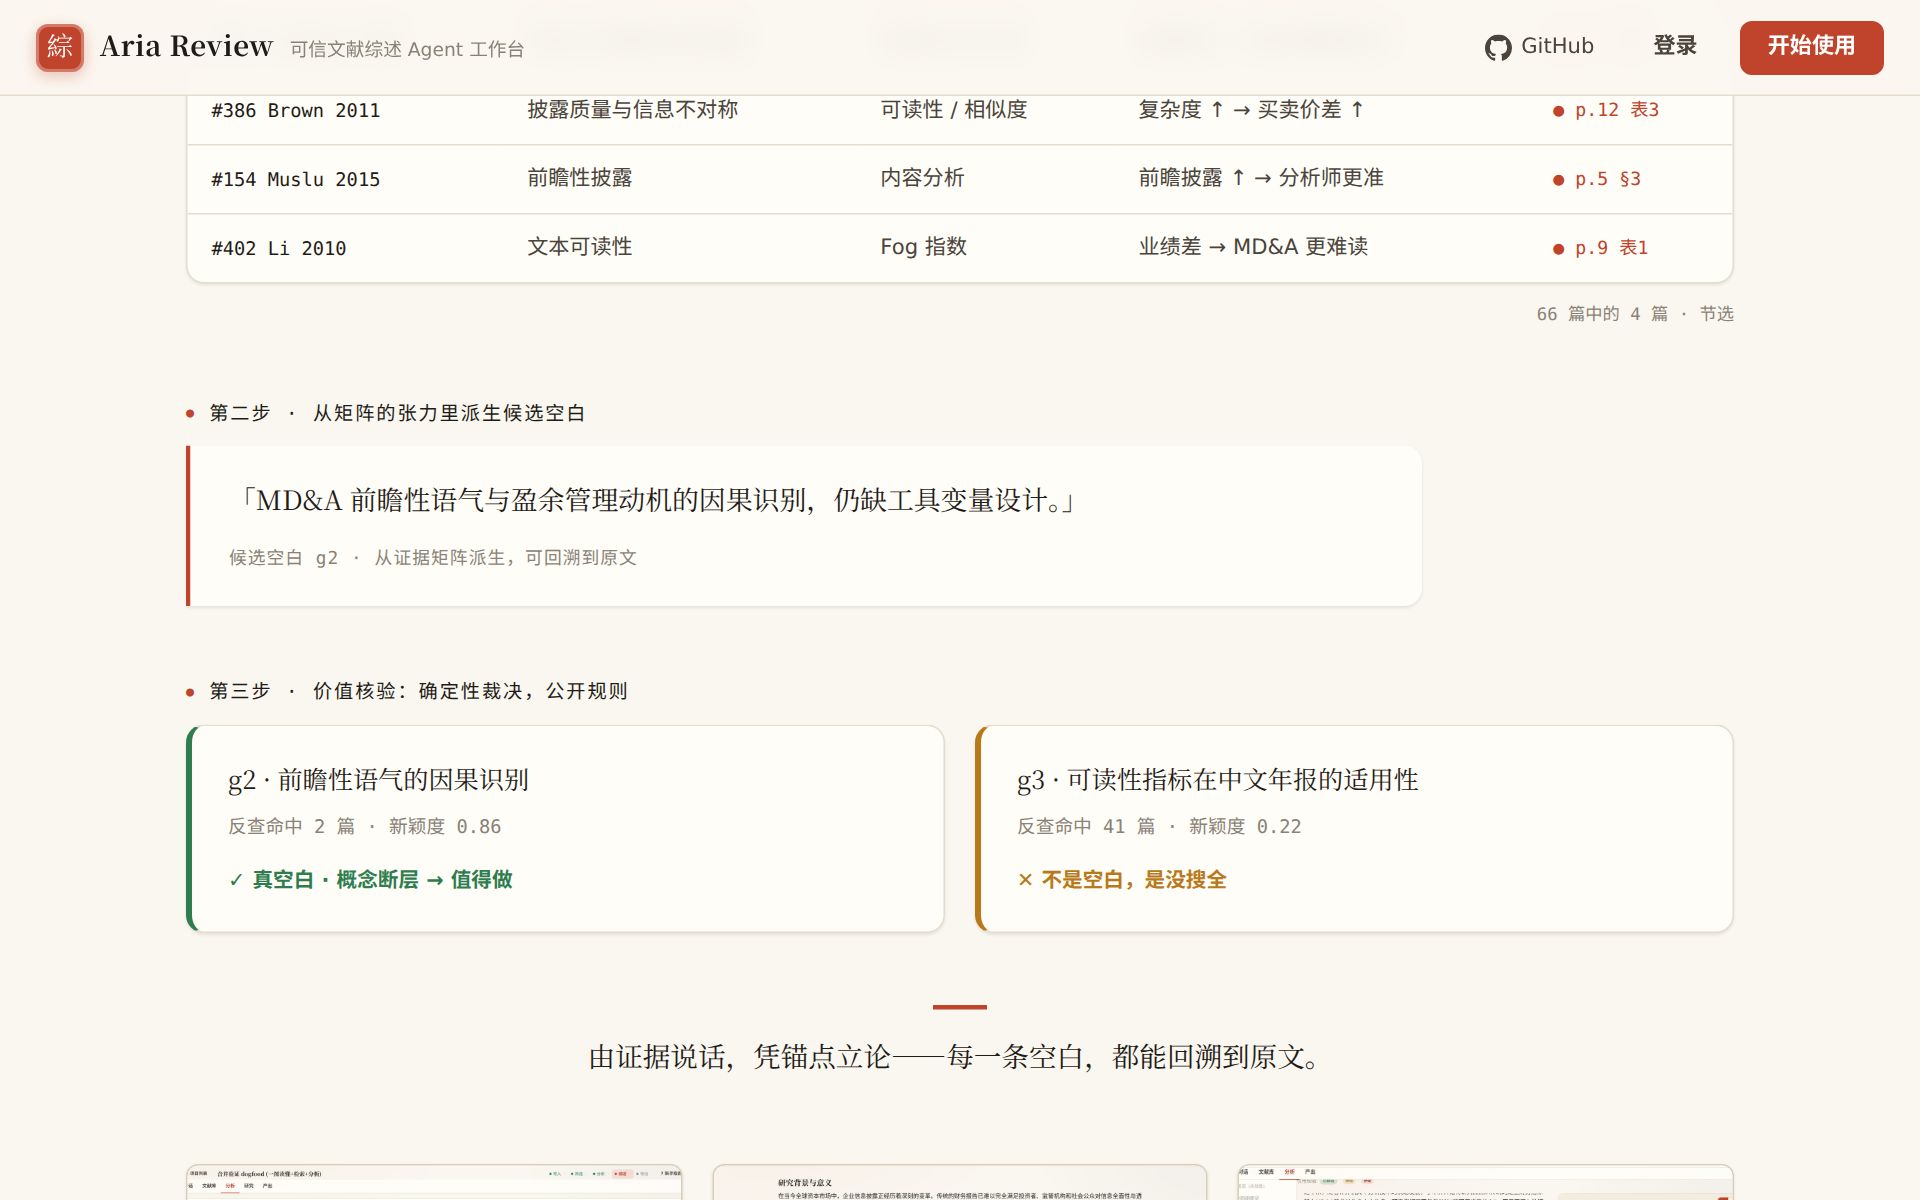Screen dimensions: 1920x1200
Task: Click cell 前瞻披露 ↑ → 分析师更准
Action: (x=1261, y=178)
